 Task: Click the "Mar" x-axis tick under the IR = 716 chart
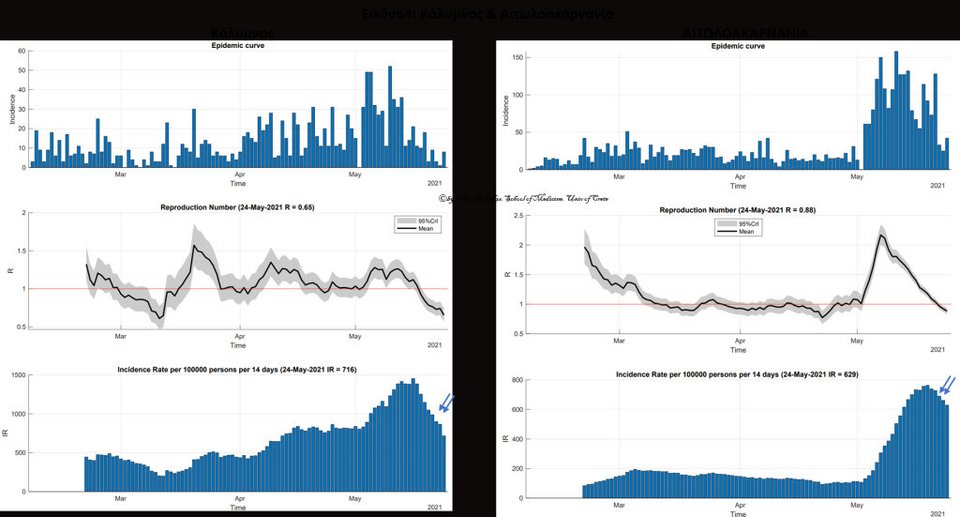tap(121, 499)
